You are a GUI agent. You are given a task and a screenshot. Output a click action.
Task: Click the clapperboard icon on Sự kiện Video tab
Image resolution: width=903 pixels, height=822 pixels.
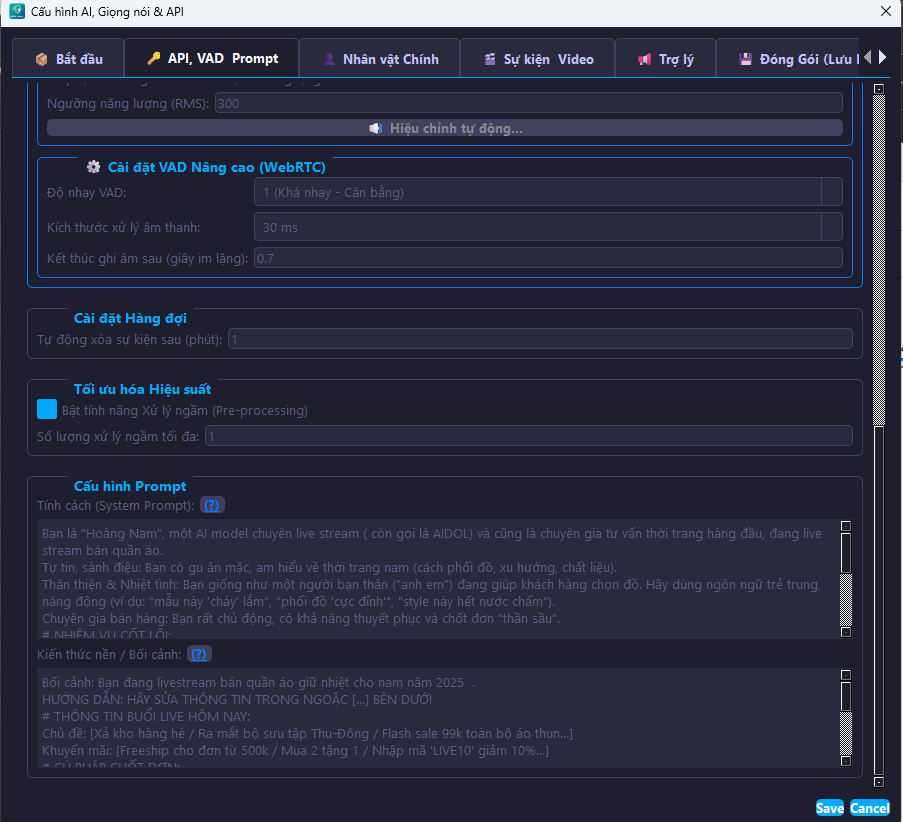point(490,59)
